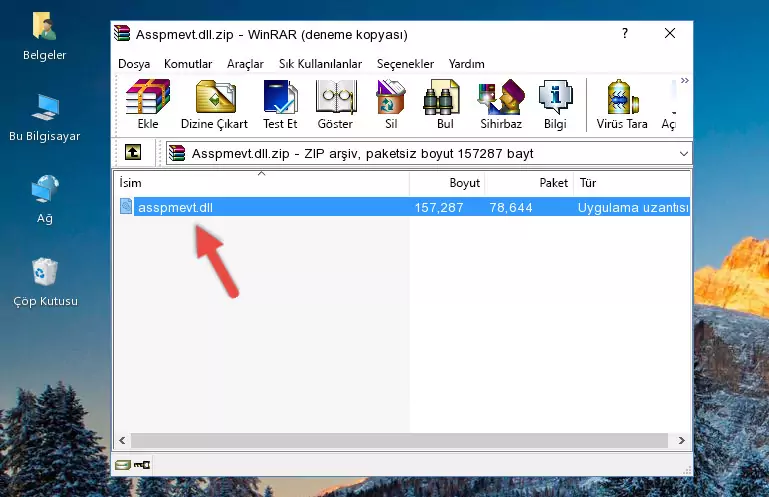
Task: Click the archive path address field
Action: coord(429,154)
